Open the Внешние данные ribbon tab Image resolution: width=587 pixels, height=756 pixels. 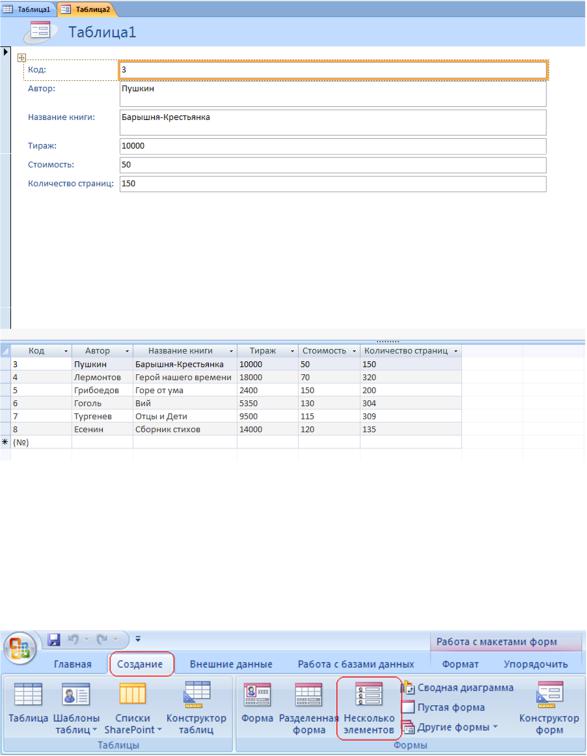(x=231, y=664)
